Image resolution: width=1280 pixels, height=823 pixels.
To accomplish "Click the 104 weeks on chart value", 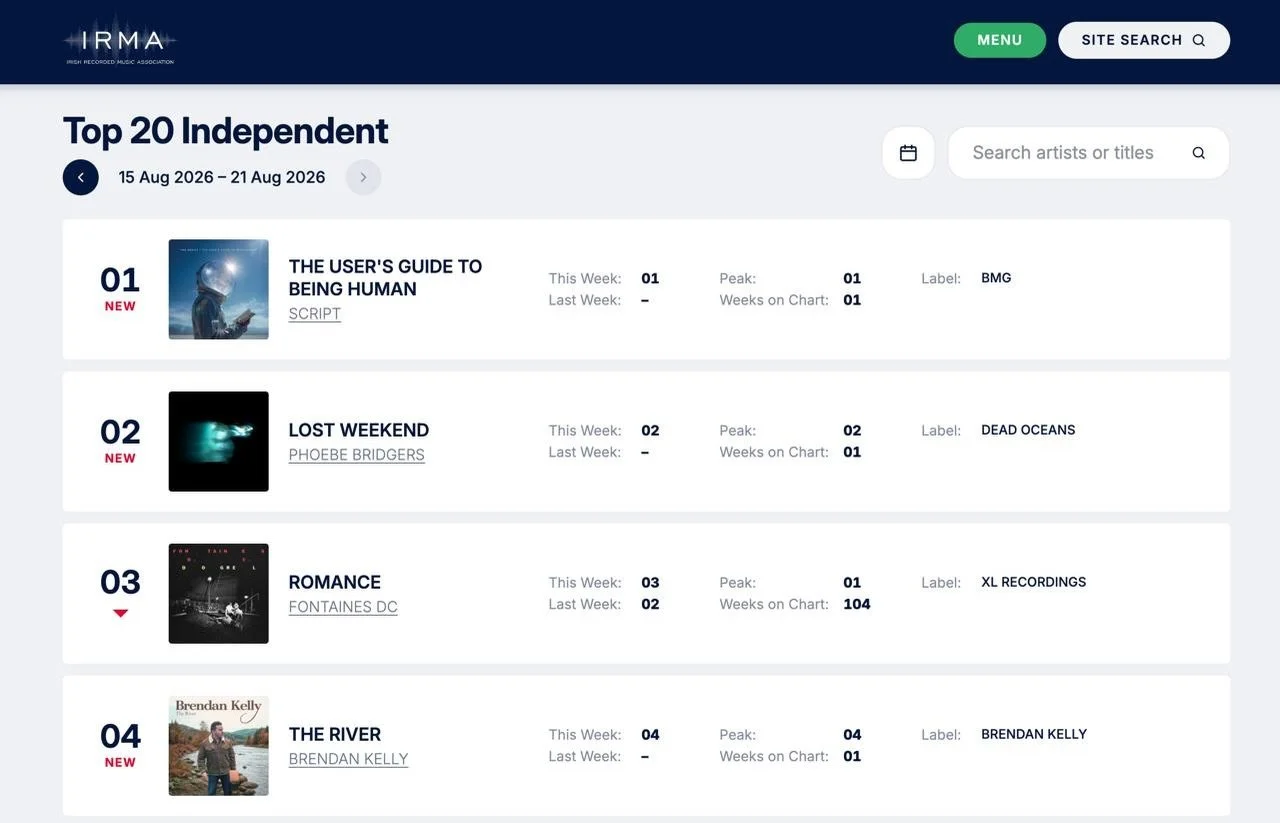I will click(857, 604).
